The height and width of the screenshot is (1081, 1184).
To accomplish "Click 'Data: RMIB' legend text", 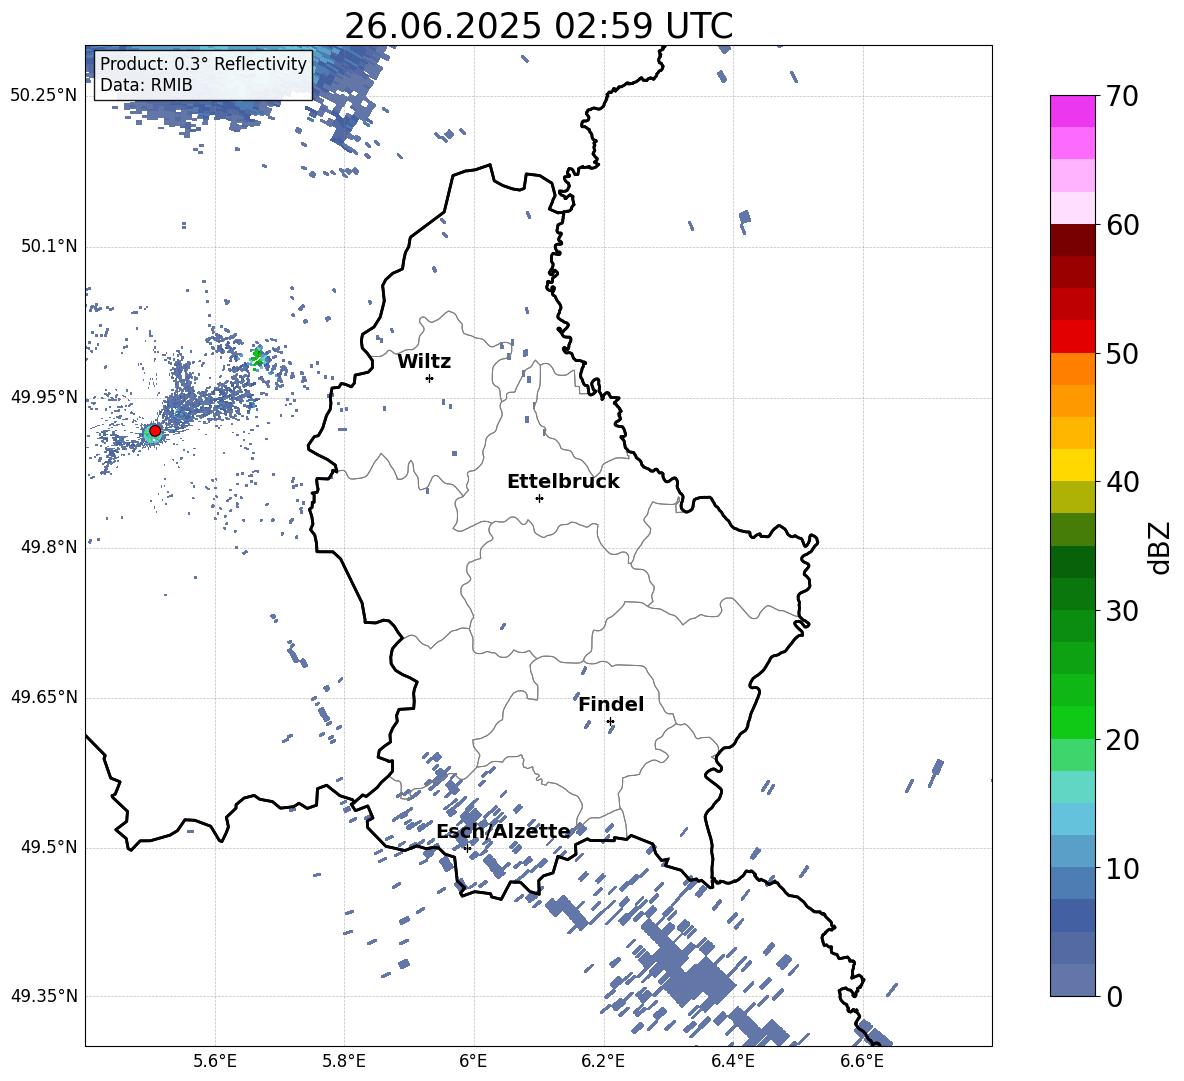I will [146, 85].
